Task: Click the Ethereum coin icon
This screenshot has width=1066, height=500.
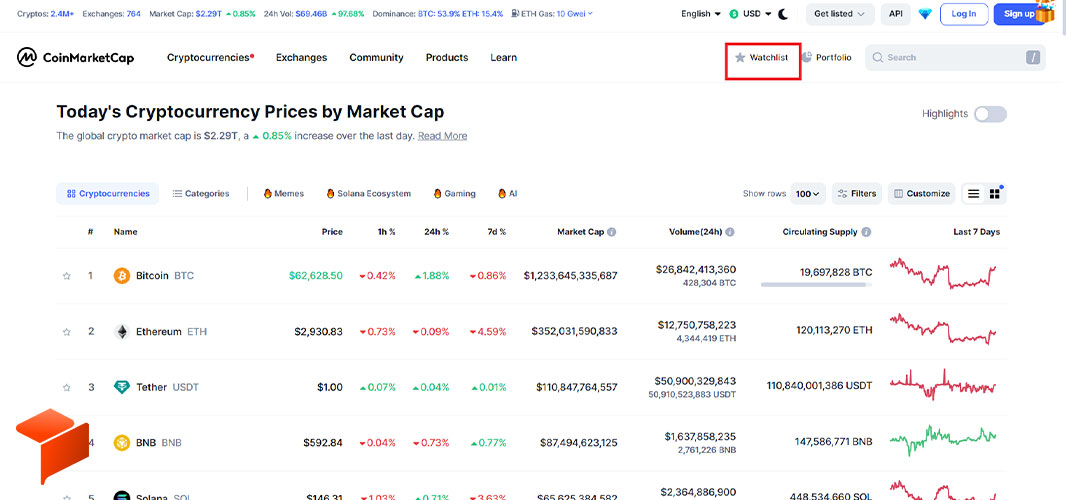Action: click(122, 332)
